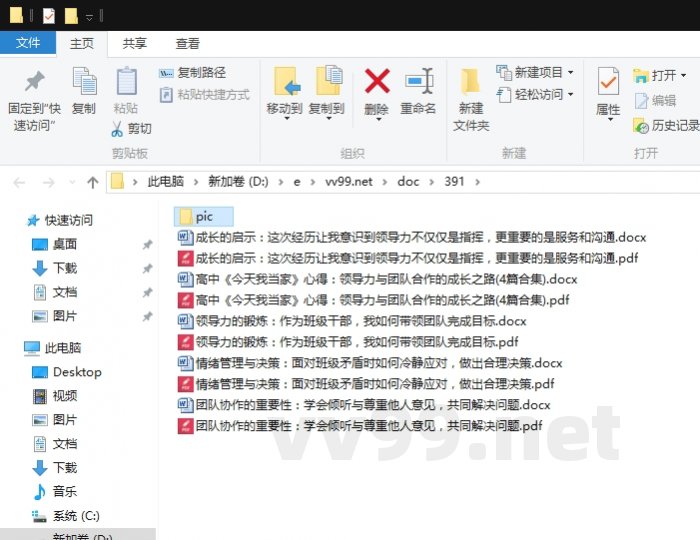The height and width of the screenshot is (540, 700).
Task: Click Copy path (复制路径)
Action: 192,72
